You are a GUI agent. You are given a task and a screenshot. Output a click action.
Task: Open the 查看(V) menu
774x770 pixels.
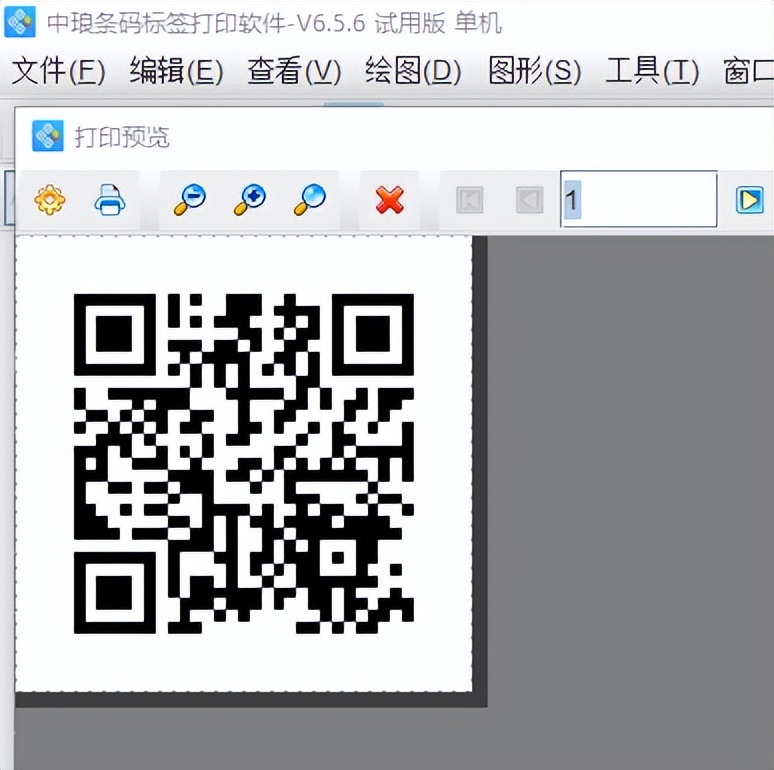click(x=294, y=71)
